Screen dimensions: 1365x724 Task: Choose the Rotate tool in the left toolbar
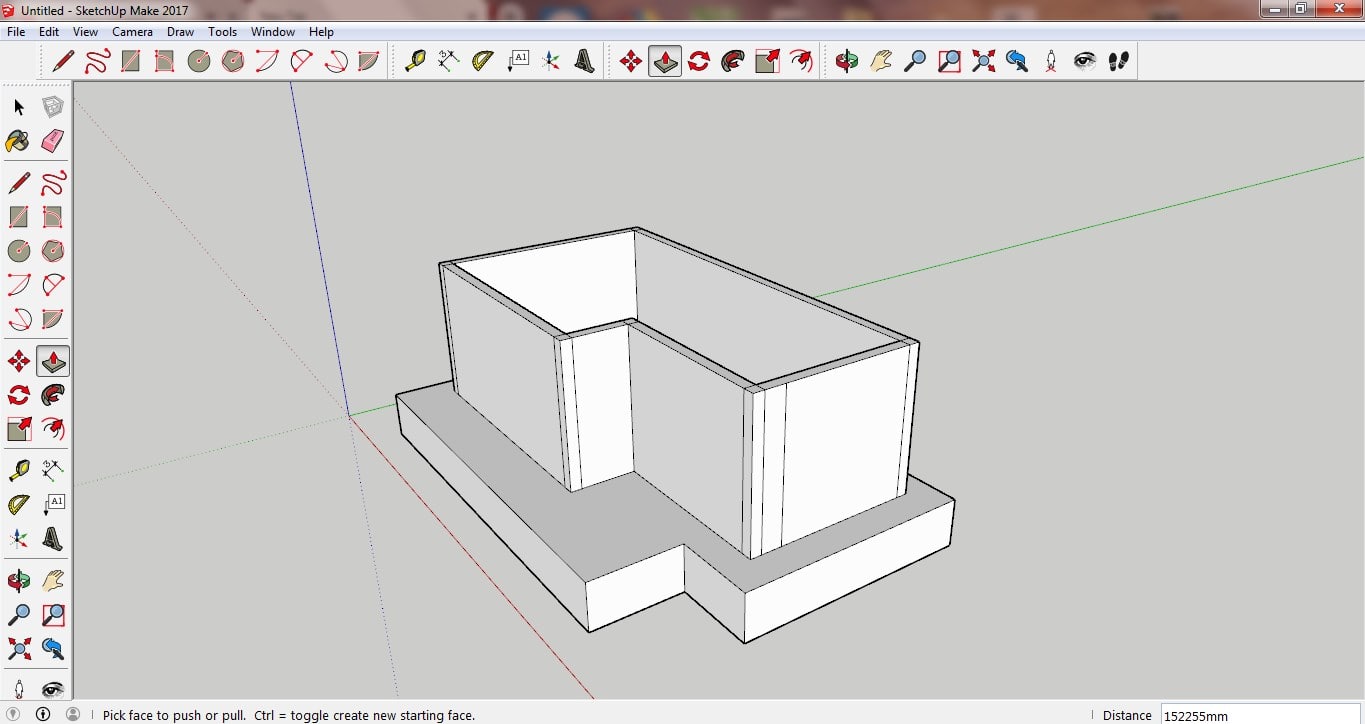[x=19, y=395]
